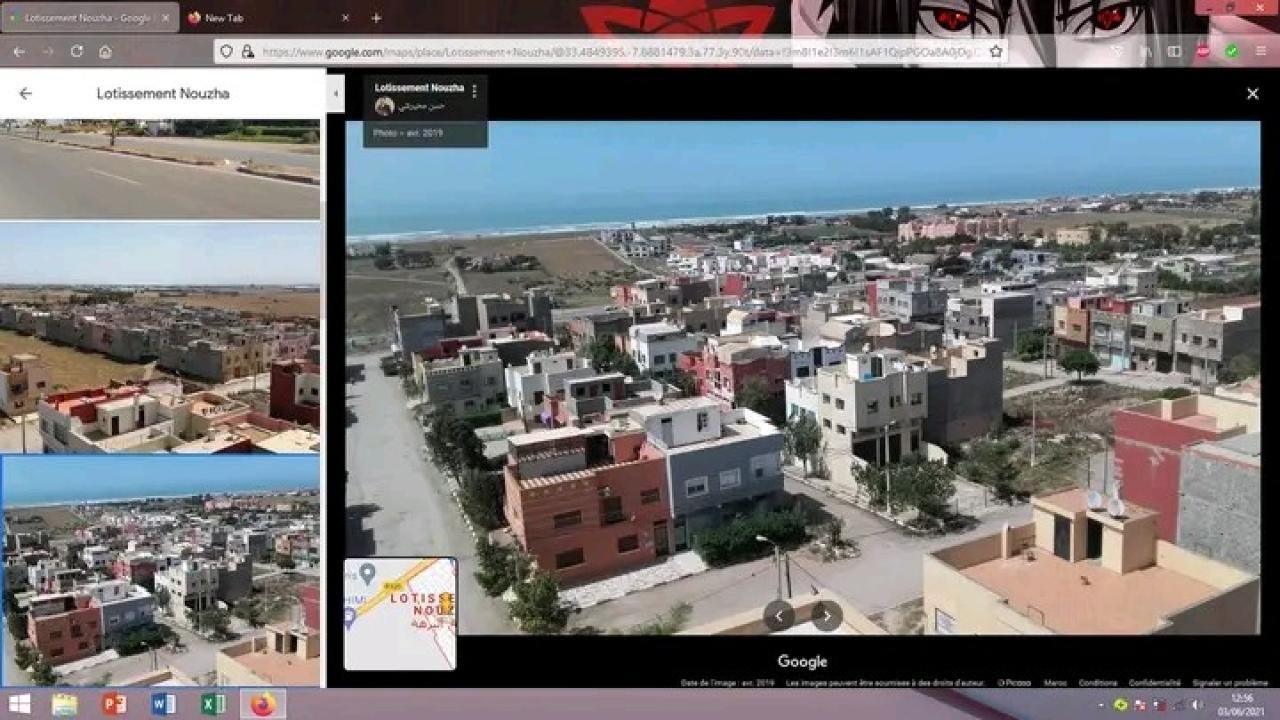Open the Firefox hamburger menu
The width and height of the screenshot is (1280, 720).
[1261, 51]
